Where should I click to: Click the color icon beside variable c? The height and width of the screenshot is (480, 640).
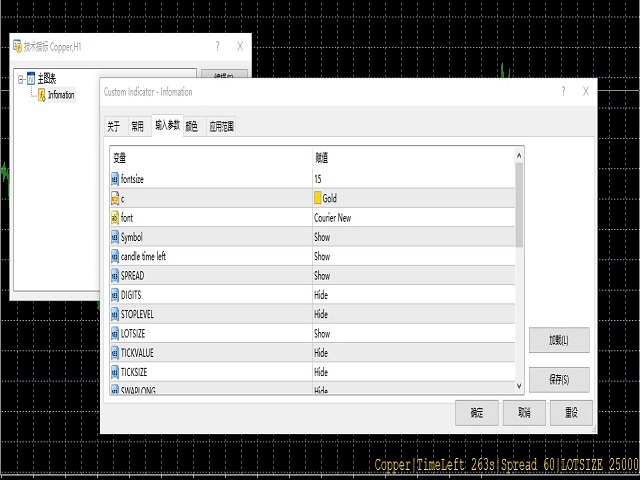115,198
